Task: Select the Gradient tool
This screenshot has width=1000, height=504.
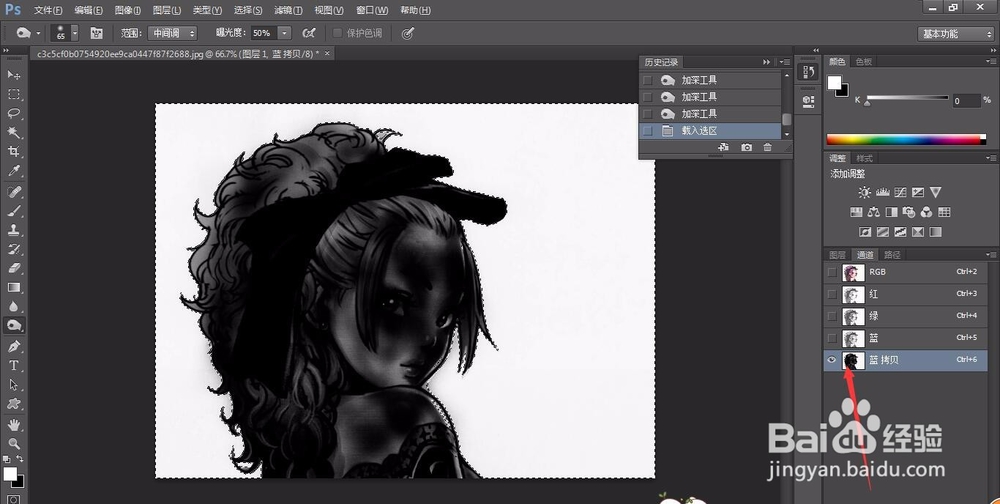Action: (13, 288)
